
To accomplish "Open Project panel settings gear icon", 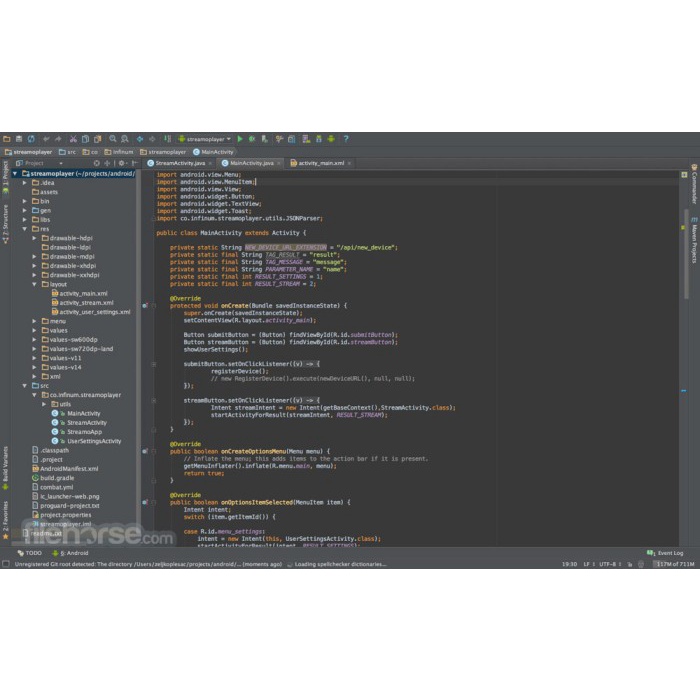I will click(122, 163).
